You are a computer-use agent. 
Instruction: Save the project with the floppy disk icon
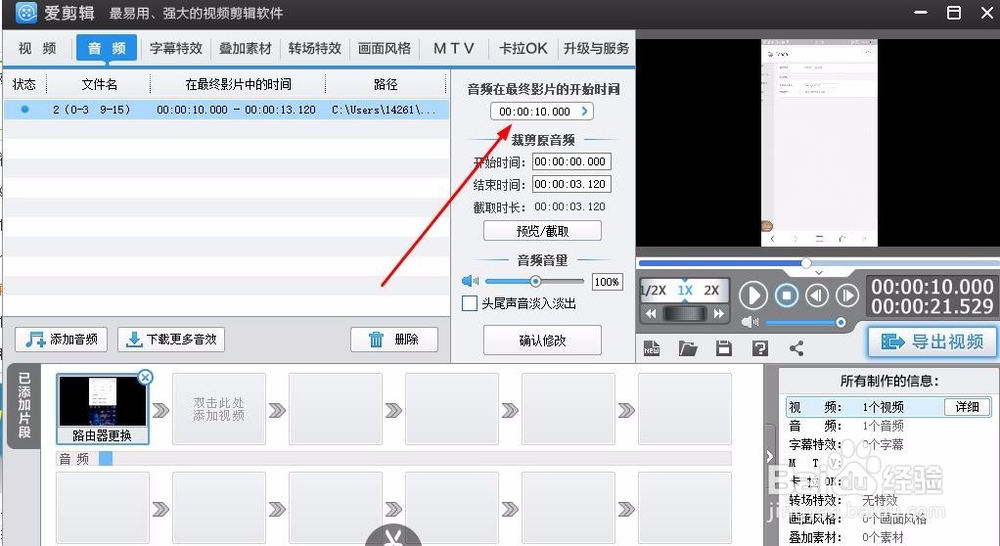coord(724,348)
